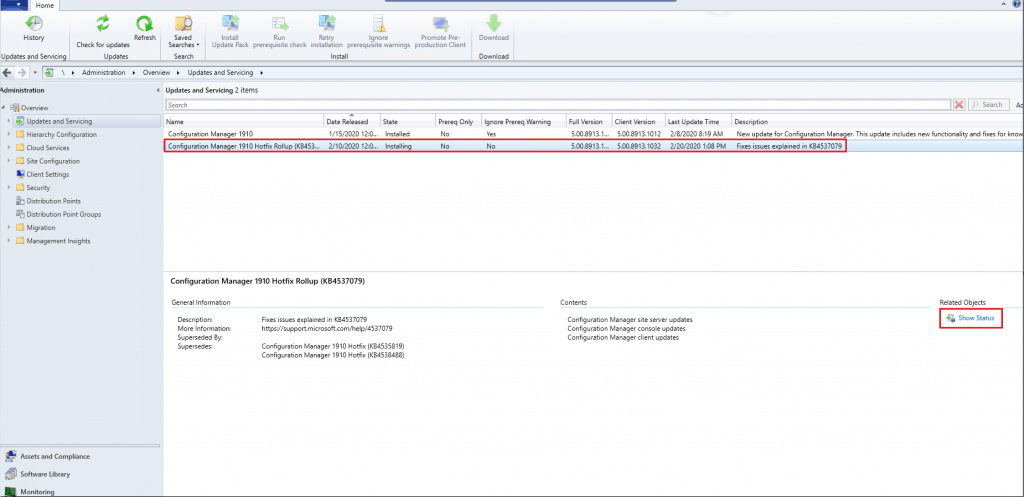Viewport: 1024px width, 497px height.
Task: Click the support.microsoft.com help URL
Action: click(x=327, y=329)
